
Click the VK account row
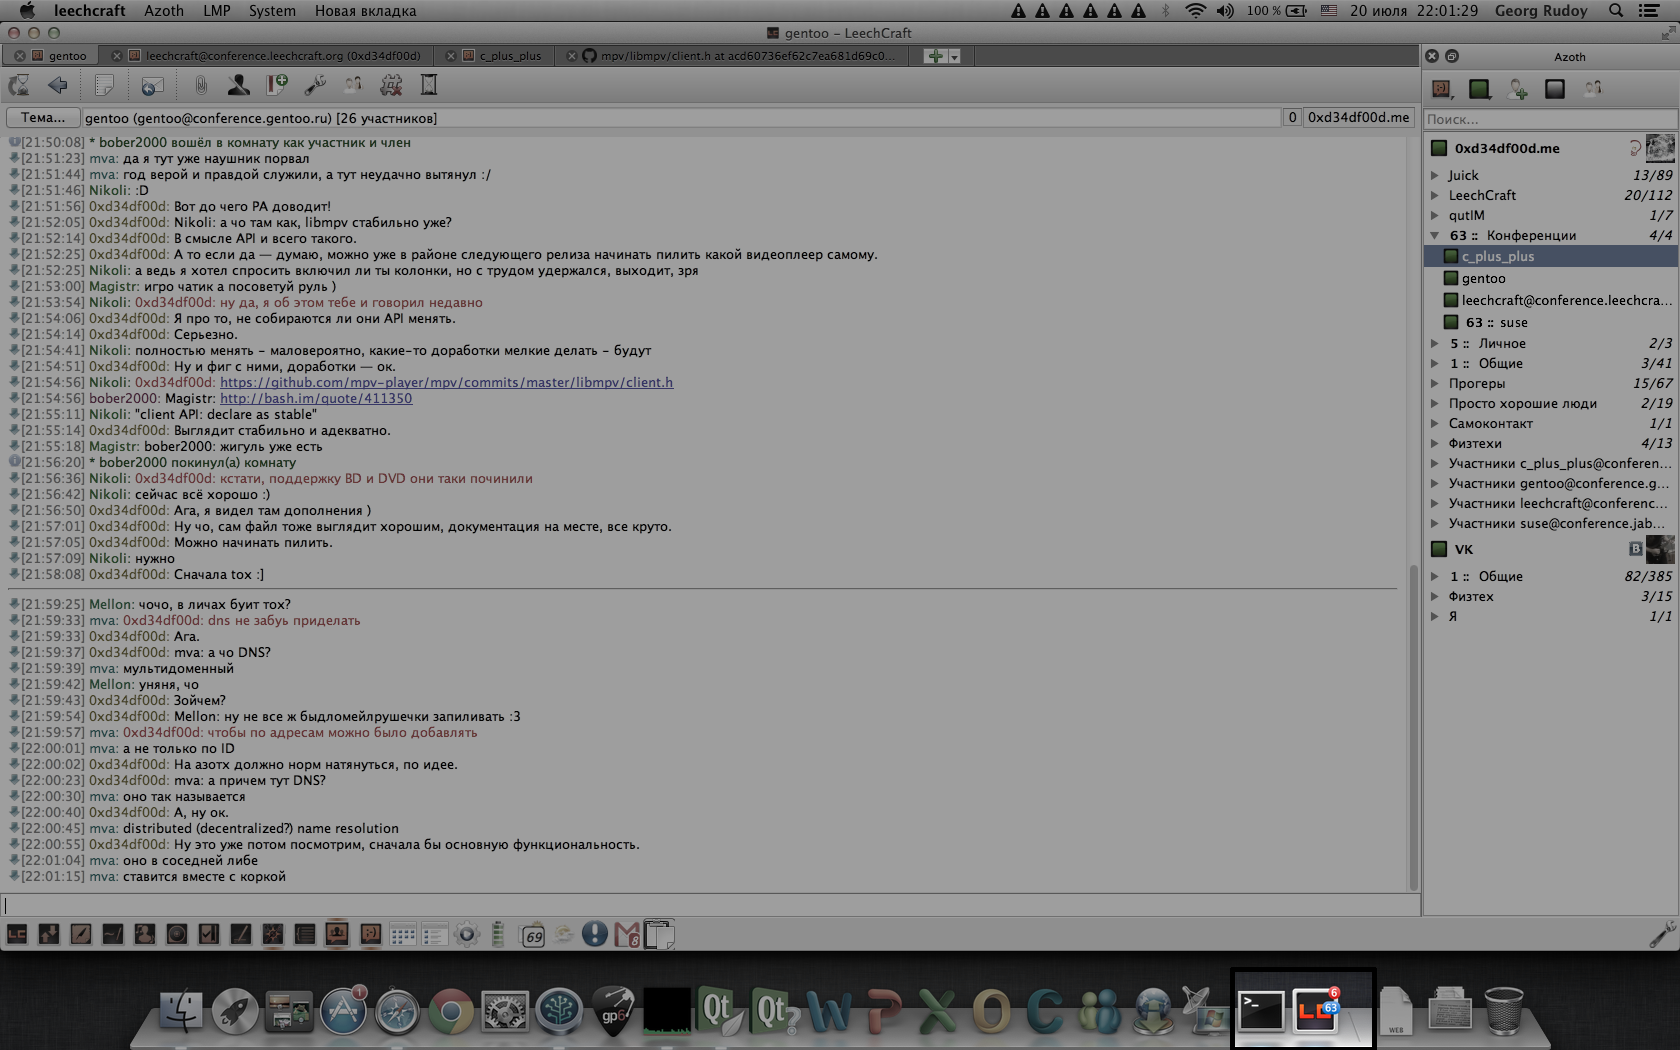point(1551,549)
